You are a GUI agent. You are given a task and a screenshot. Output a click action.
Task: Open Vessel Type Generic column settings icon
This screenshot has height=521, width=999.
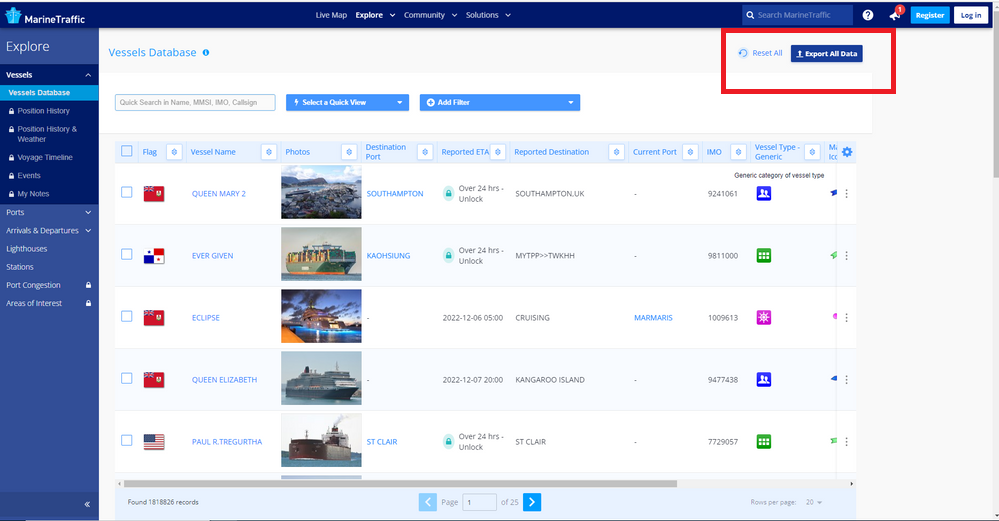click(812, 152)
